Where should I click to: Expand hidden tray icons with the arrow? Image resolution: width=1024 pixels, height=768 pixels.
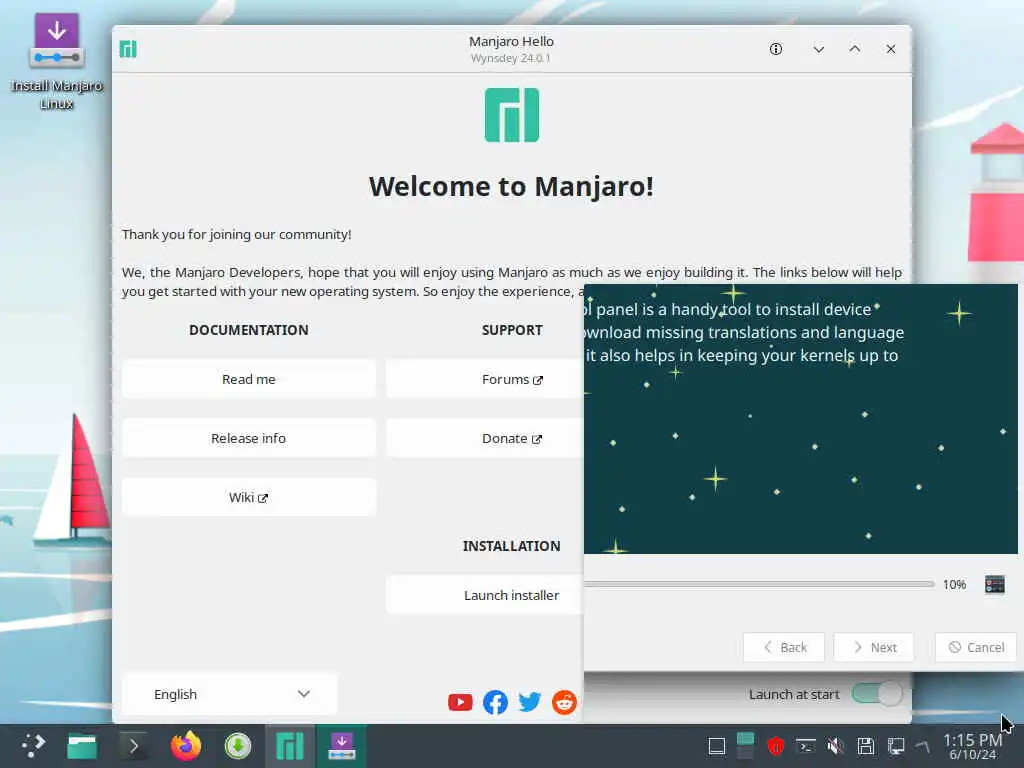(x=923, y=746)
